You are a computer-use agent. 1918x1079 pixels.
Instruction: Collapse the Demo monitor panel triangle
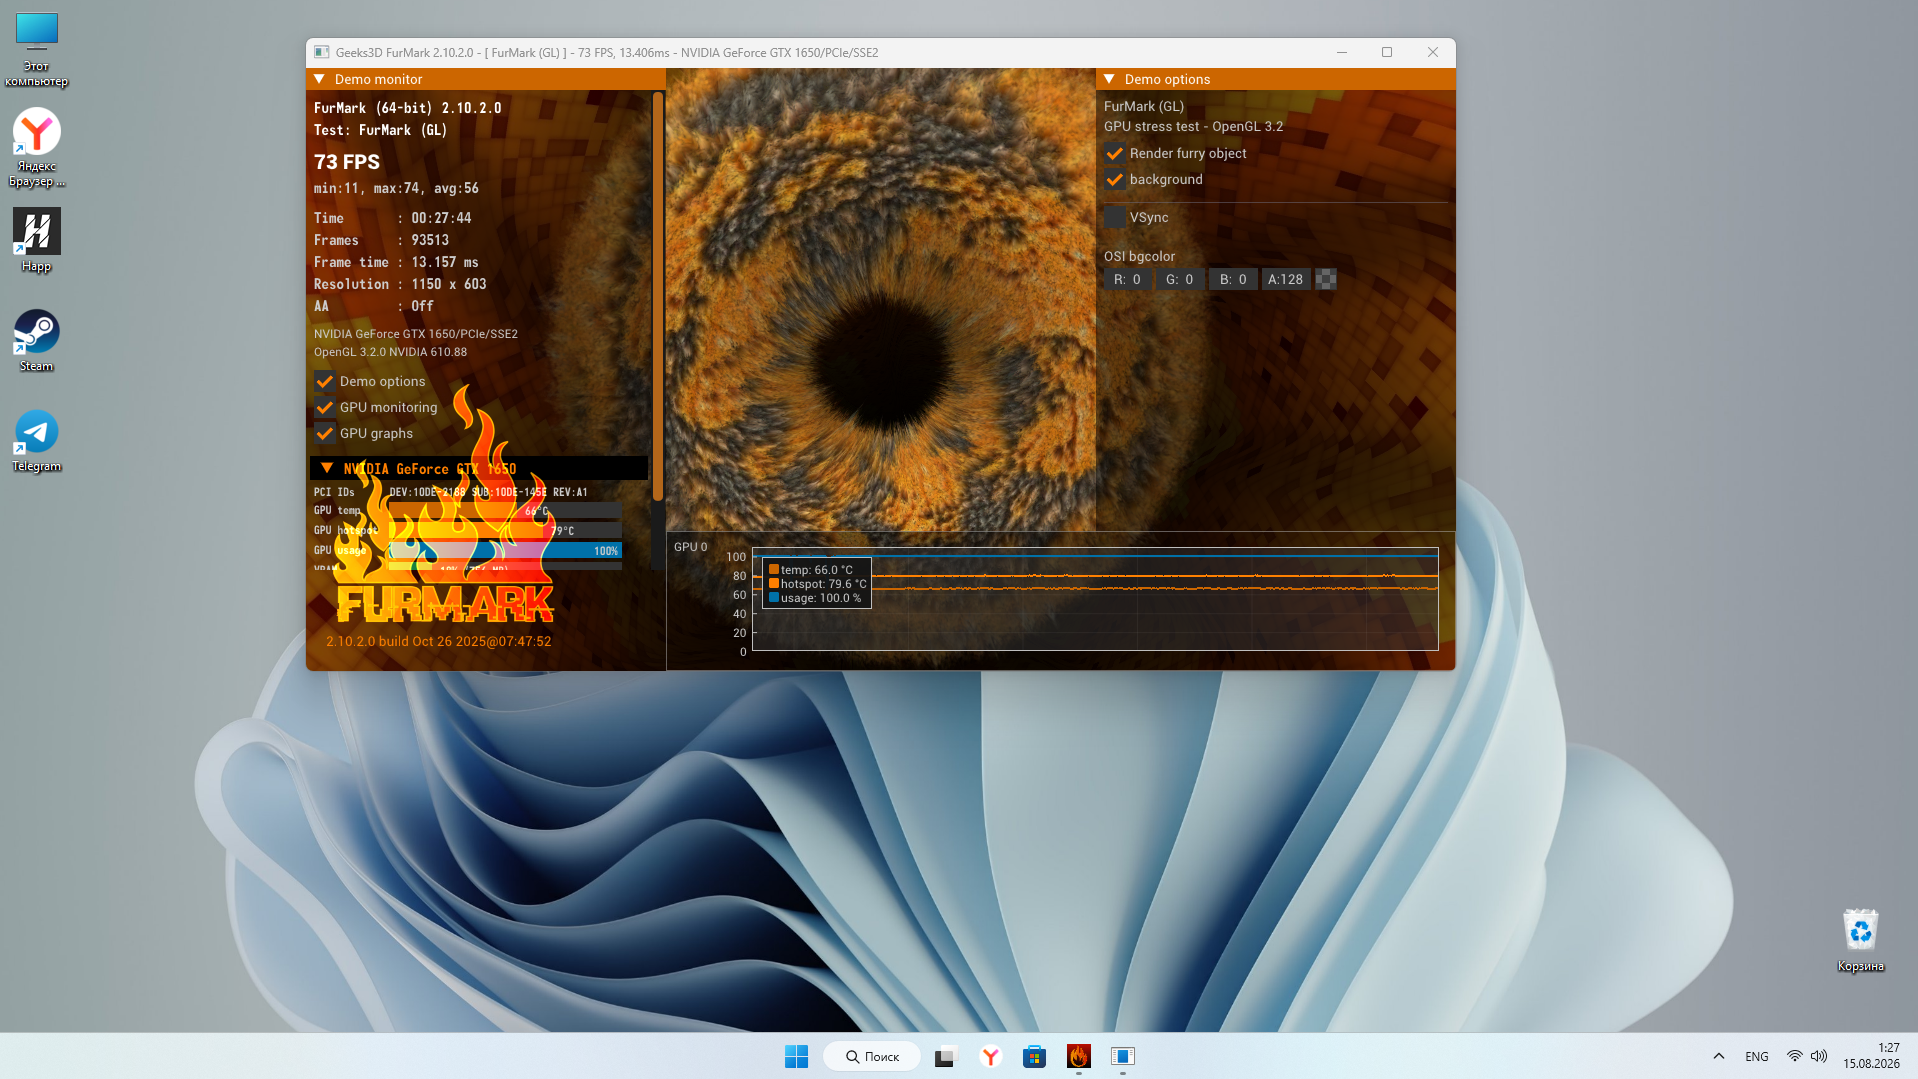320,79
